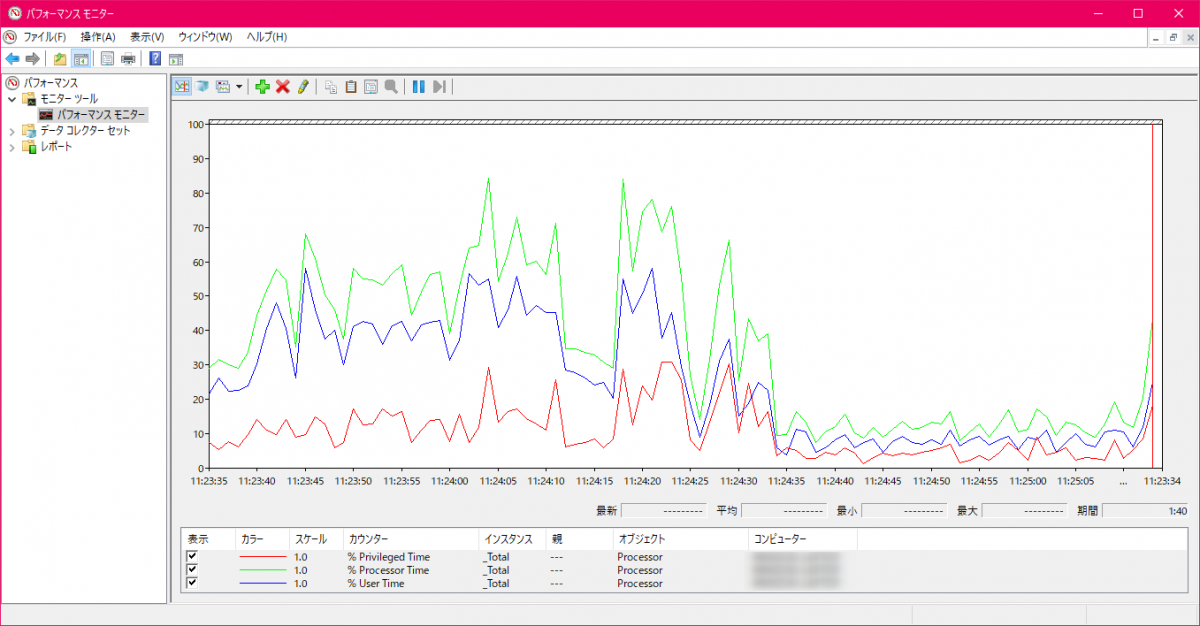Click the Paste Counter List clipboard icon
The image size is (1200, 626).
pos(351,87)
